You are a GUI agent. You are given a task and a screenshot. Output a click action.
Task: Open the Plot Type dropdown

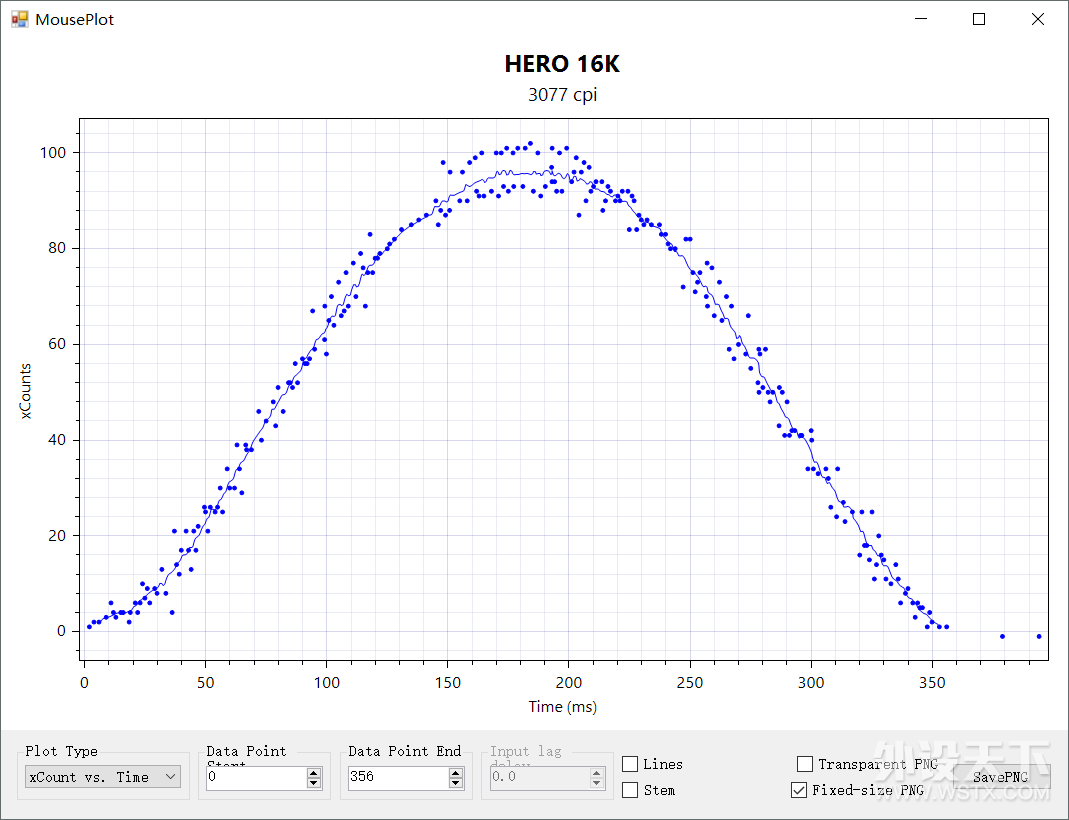[x=103, y=777]
